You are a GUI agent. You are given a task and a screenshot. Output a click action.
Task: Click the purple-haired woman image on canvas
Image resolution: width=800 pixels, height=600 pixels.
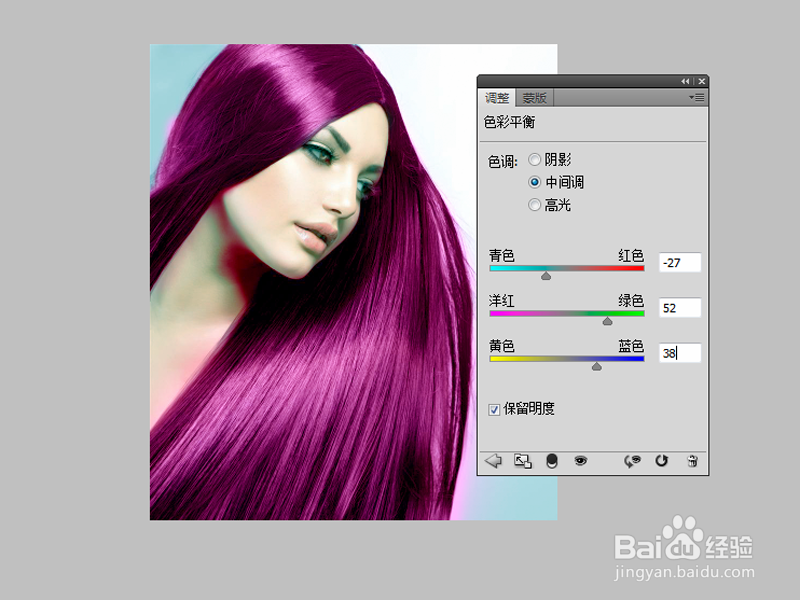(x=353, y=282)
